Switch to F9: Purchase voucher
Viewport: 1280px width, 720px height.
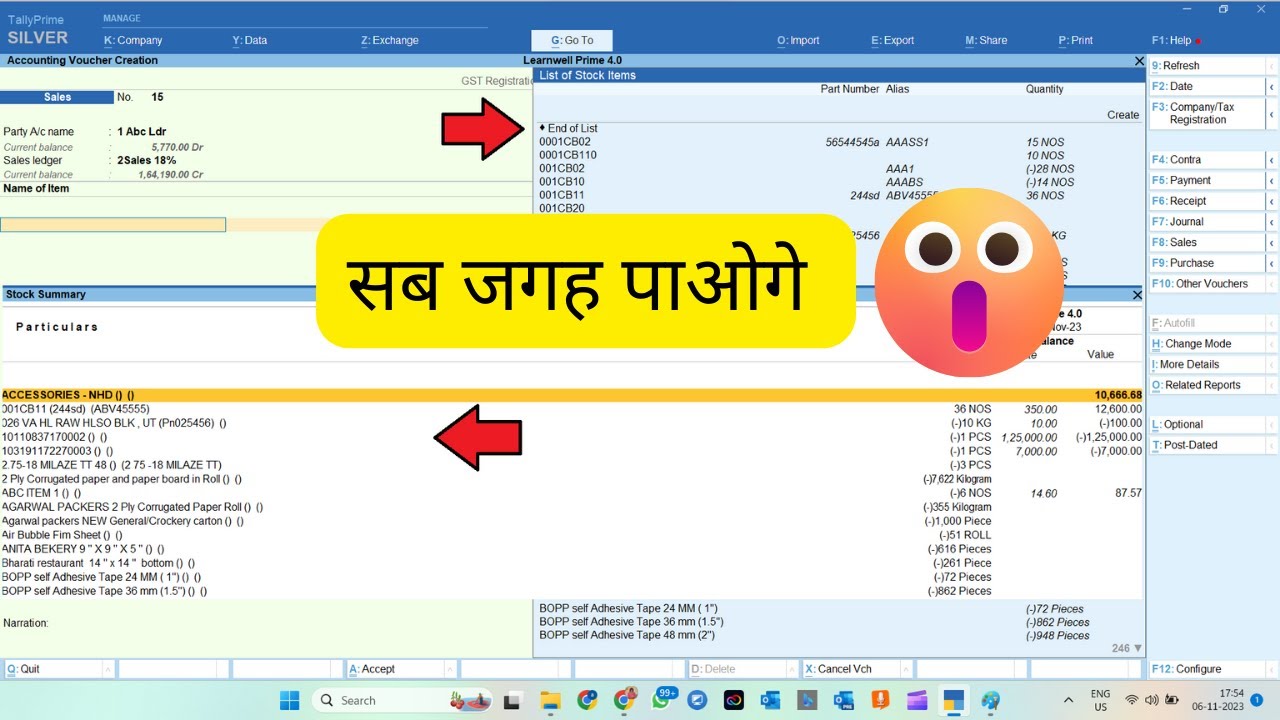click(1207, 263)
